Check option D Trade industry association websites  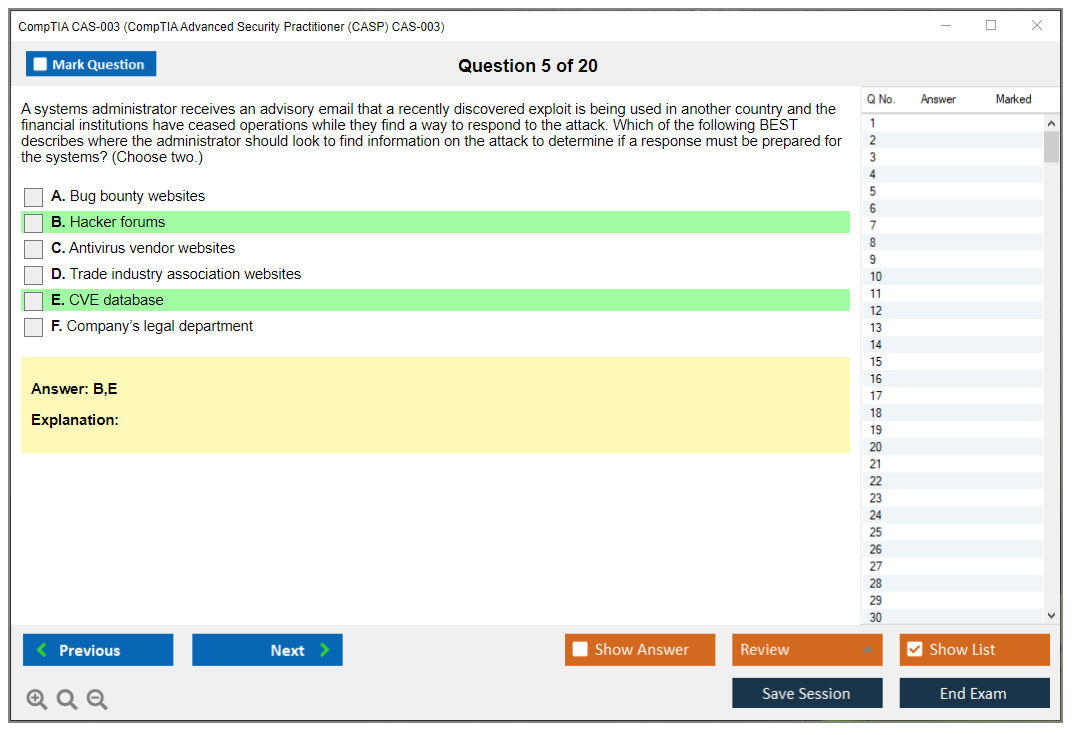coord(34,275)
